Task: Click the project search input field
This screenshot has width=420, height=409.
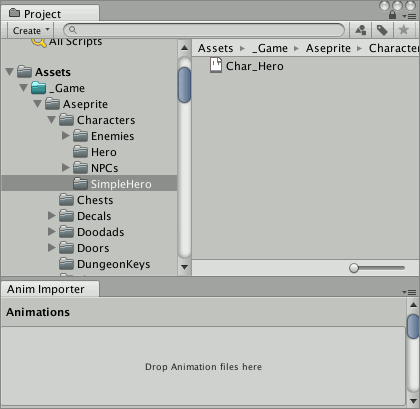Action: pyautogui.click(x=204, y=30)
